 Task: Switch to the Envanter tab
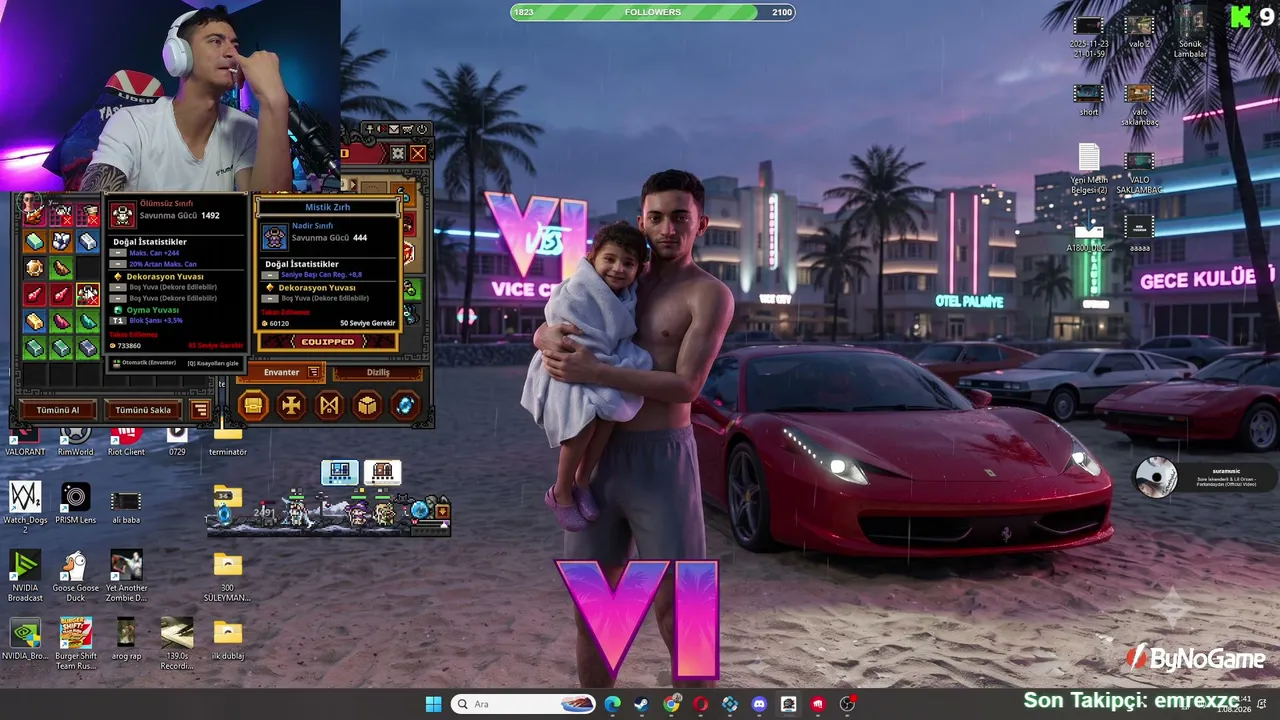[282, 373]
